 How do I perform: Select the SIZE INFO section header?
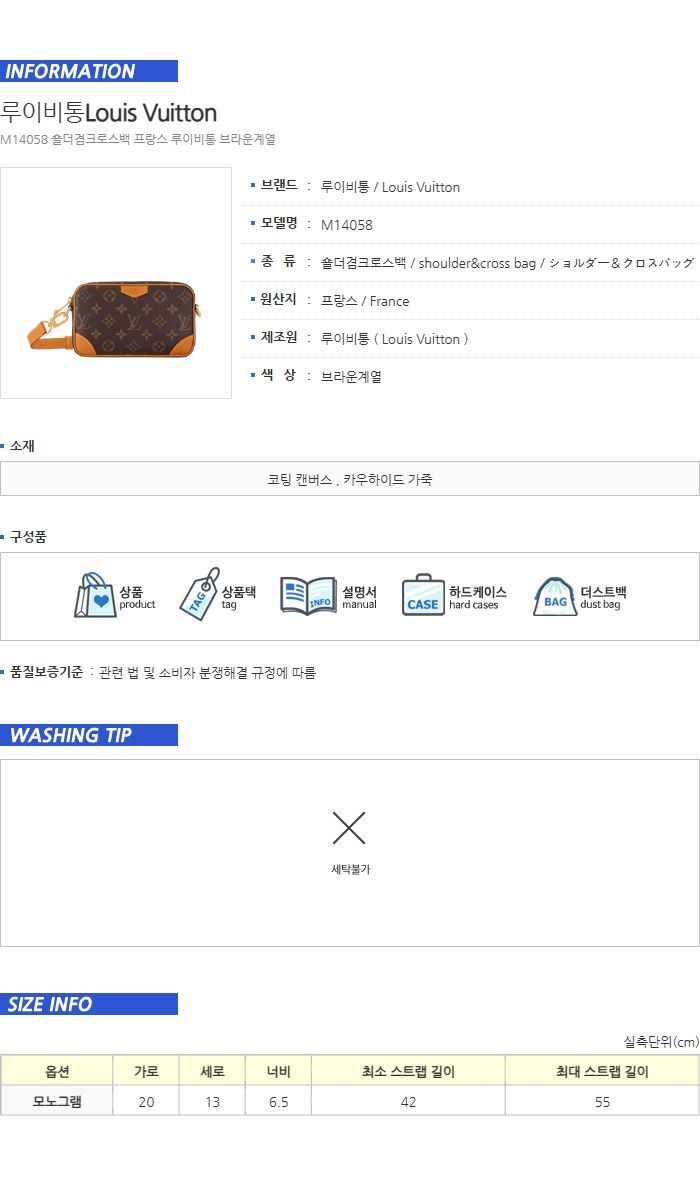(x=89, y=1004)
